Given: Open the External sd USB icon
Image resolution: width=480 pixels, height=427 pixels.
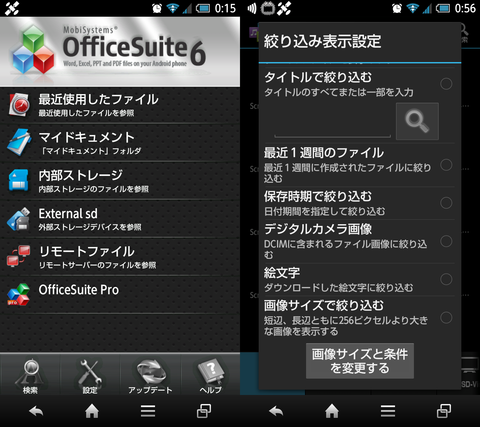Looking at the screenshot, I should coord(19,219).
